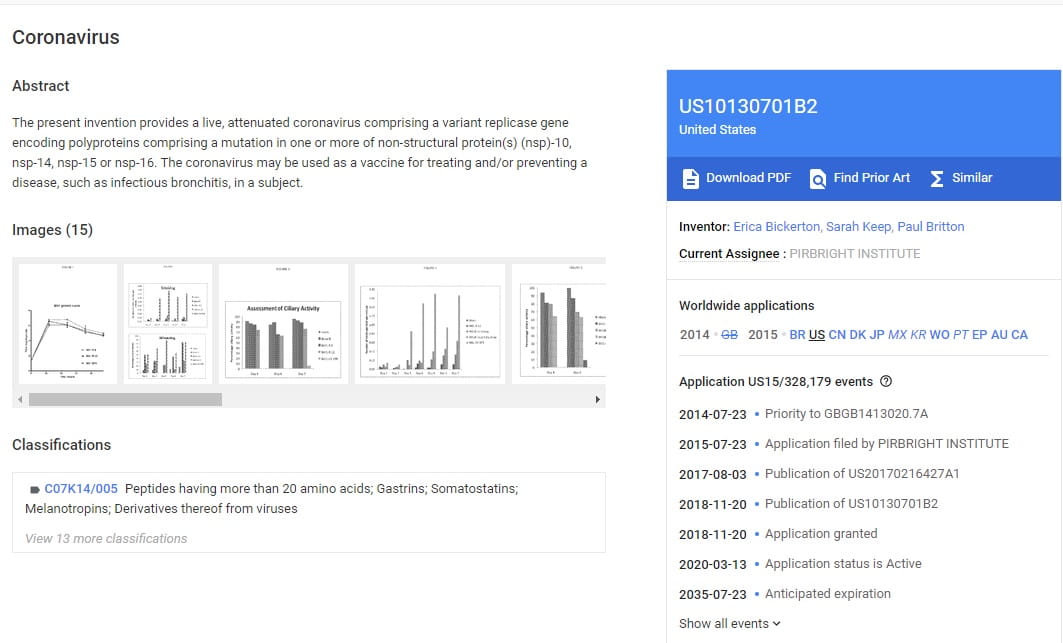This screenshot has width=1063, height=643.
Task: Click the Find Prior Art search icon
Action: point(818,178)
